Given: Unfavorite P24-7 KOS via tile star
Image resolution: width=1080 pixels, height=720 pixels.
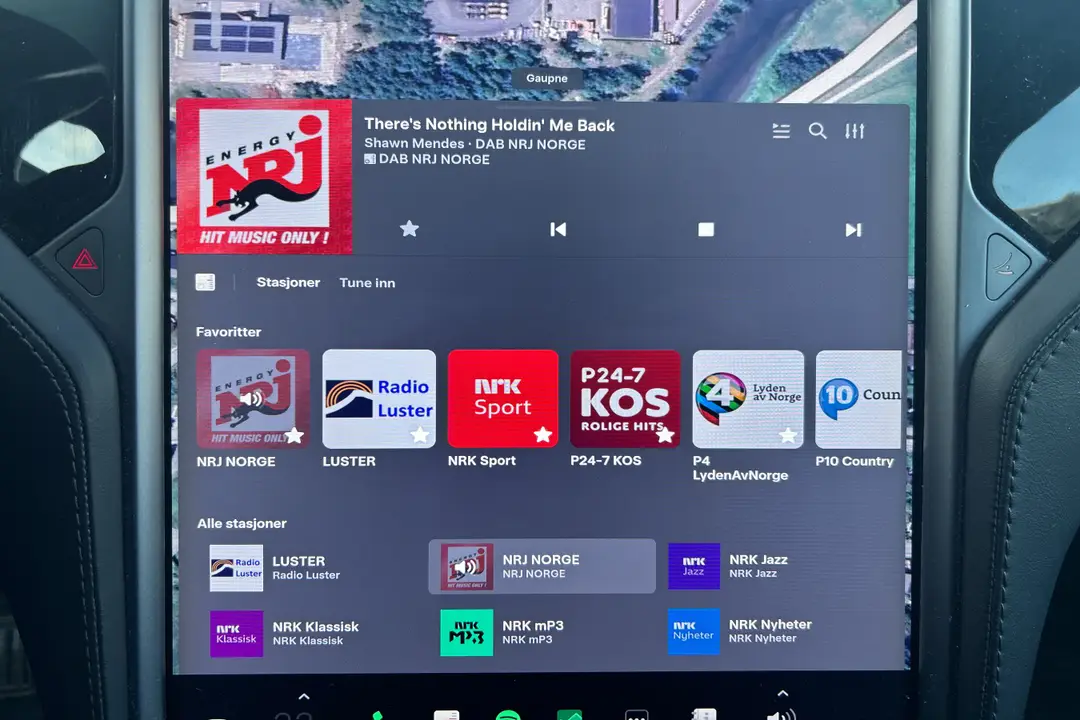Looking at the screenshot, I should click(665, 435).
